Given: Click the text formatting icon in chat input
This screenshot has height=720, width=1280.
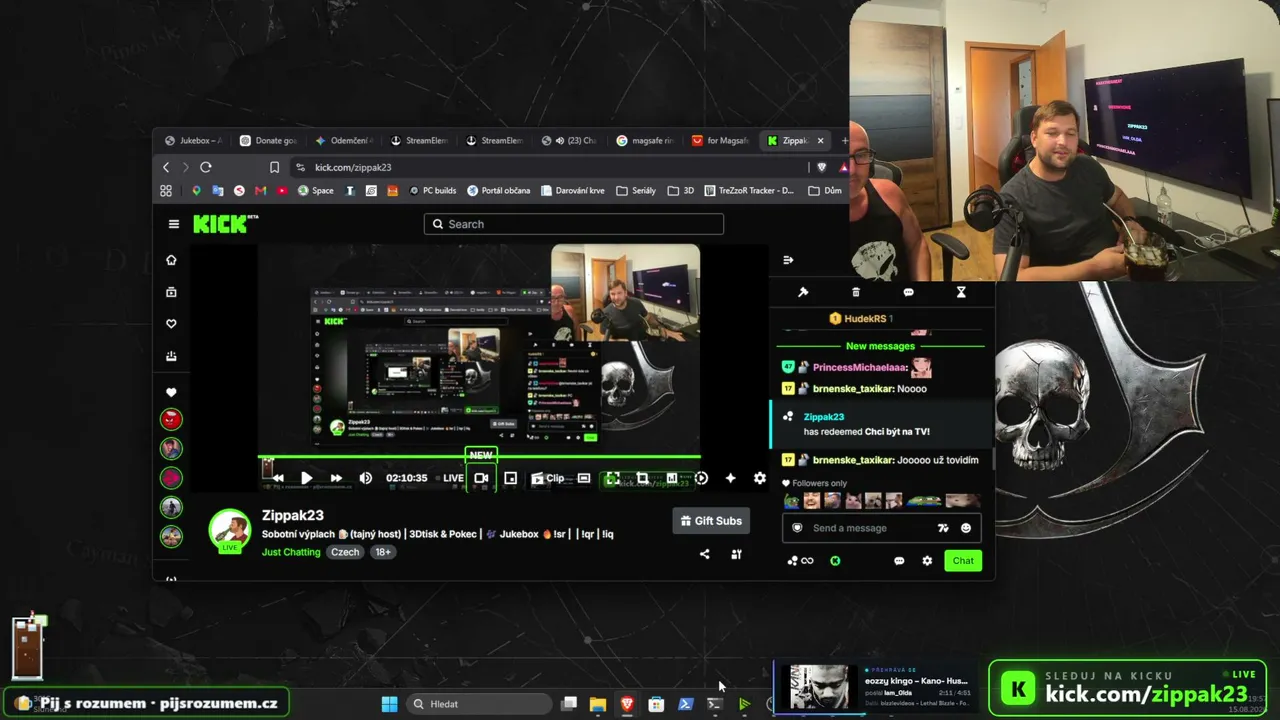Looking at the screenshot, I should [x=942, y=528].
